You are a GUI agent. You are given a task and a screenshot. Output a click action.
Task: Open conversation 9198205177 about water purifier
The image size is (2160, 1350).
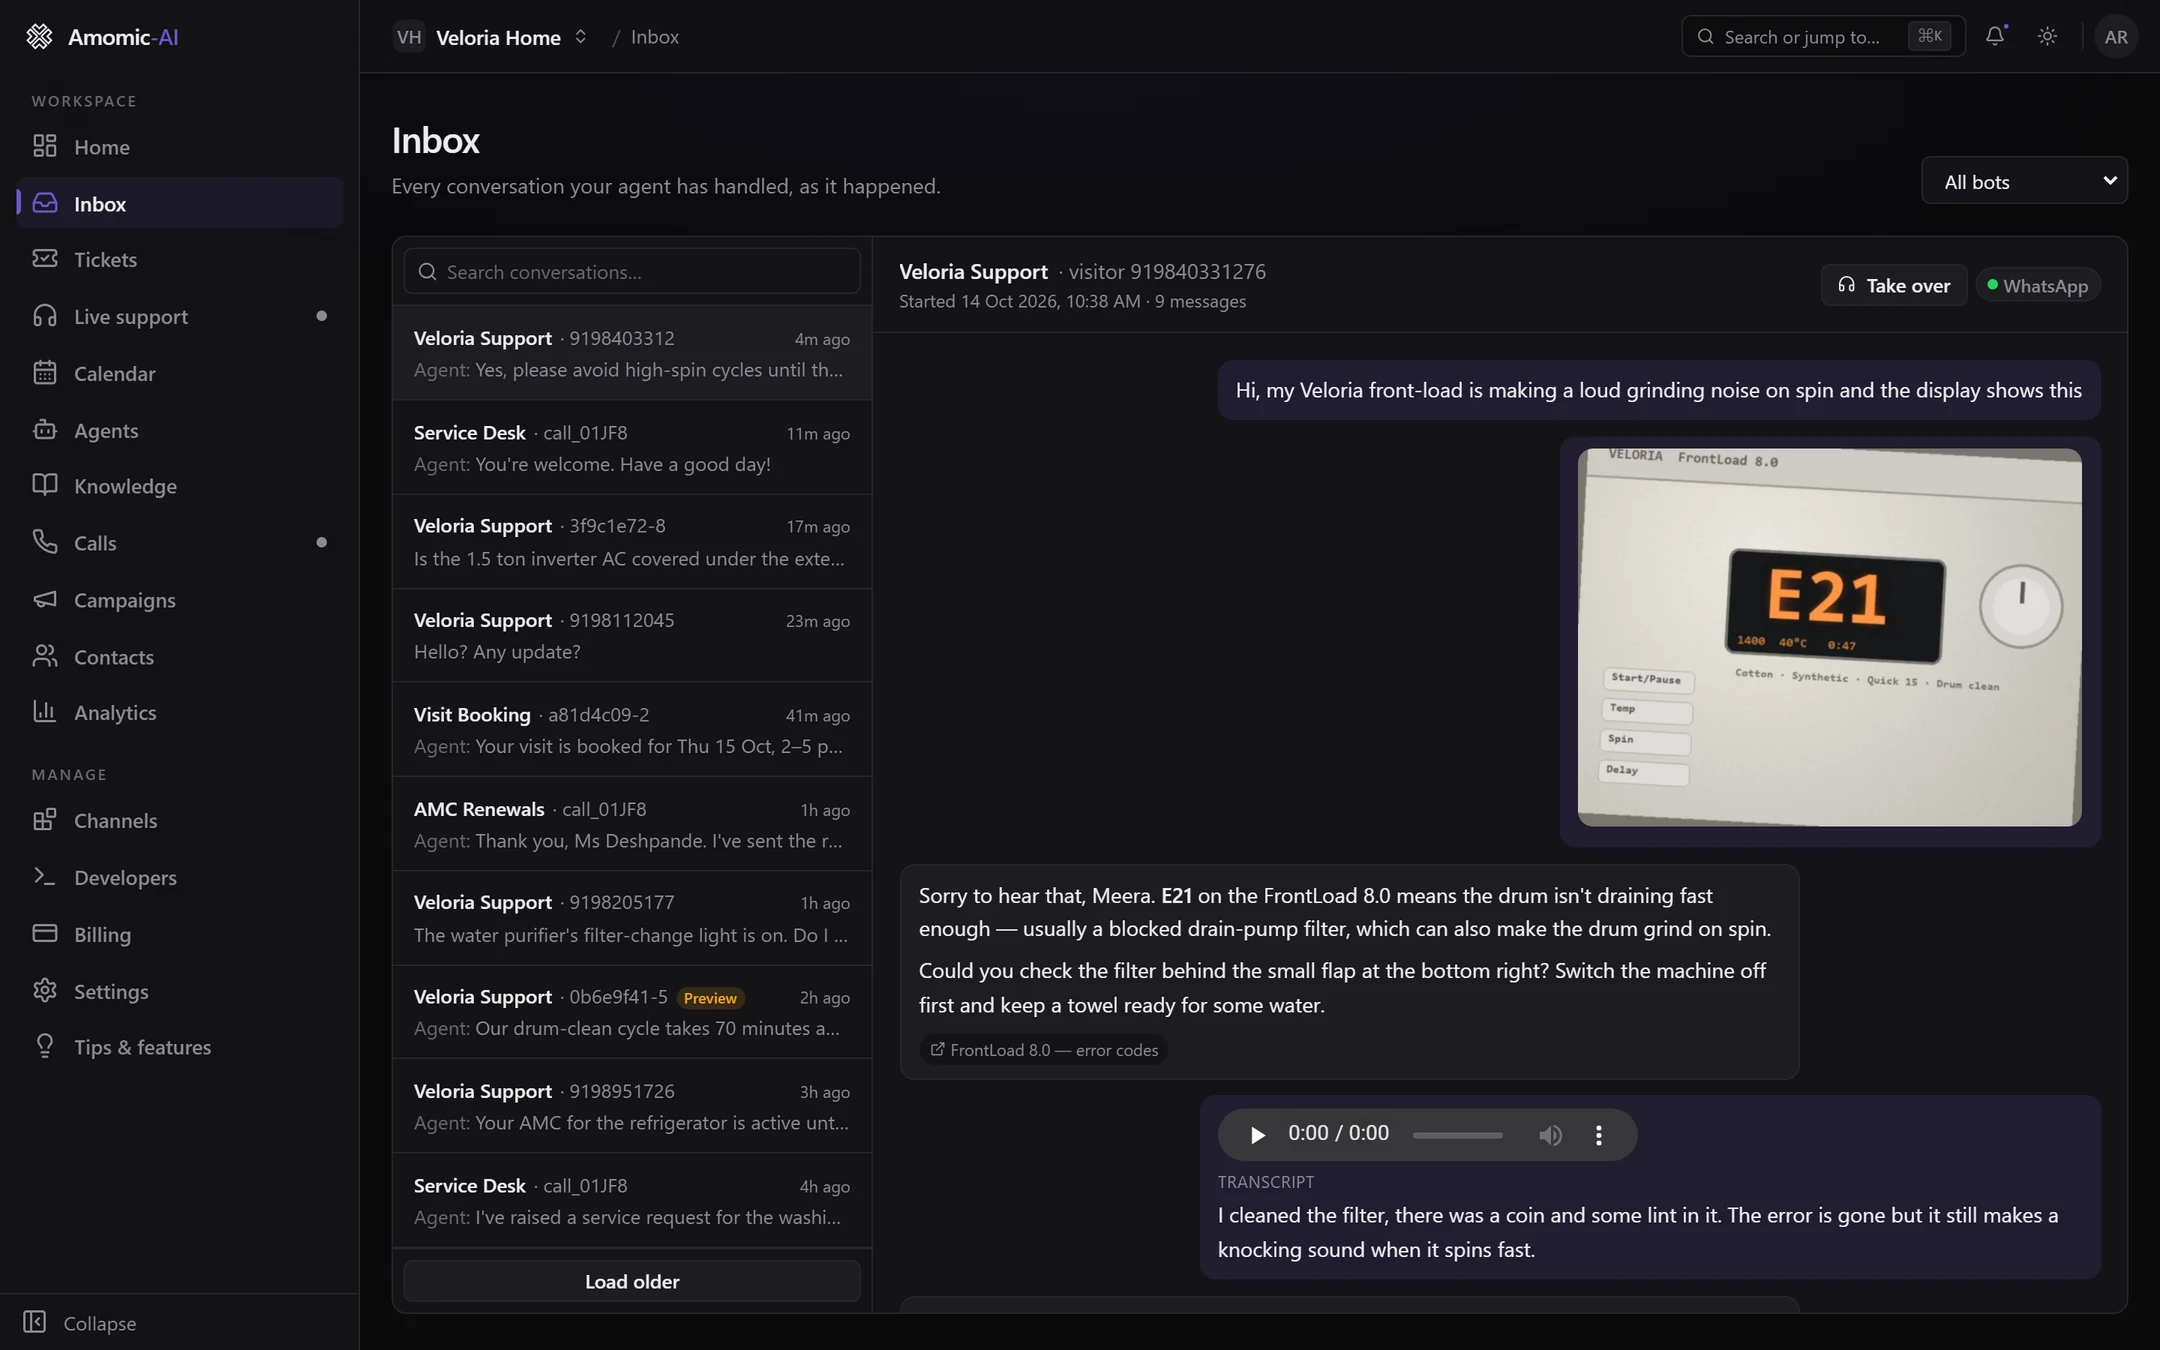[x=631, y=918]
